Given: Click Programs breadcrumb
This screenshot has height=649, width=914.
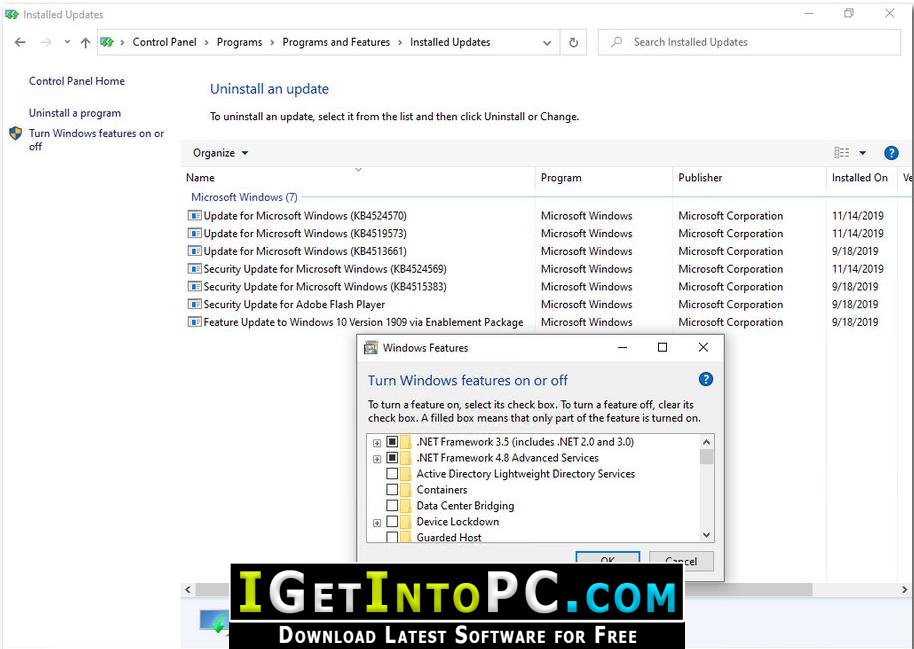Looking at the screenshot, I should [239, 42].
